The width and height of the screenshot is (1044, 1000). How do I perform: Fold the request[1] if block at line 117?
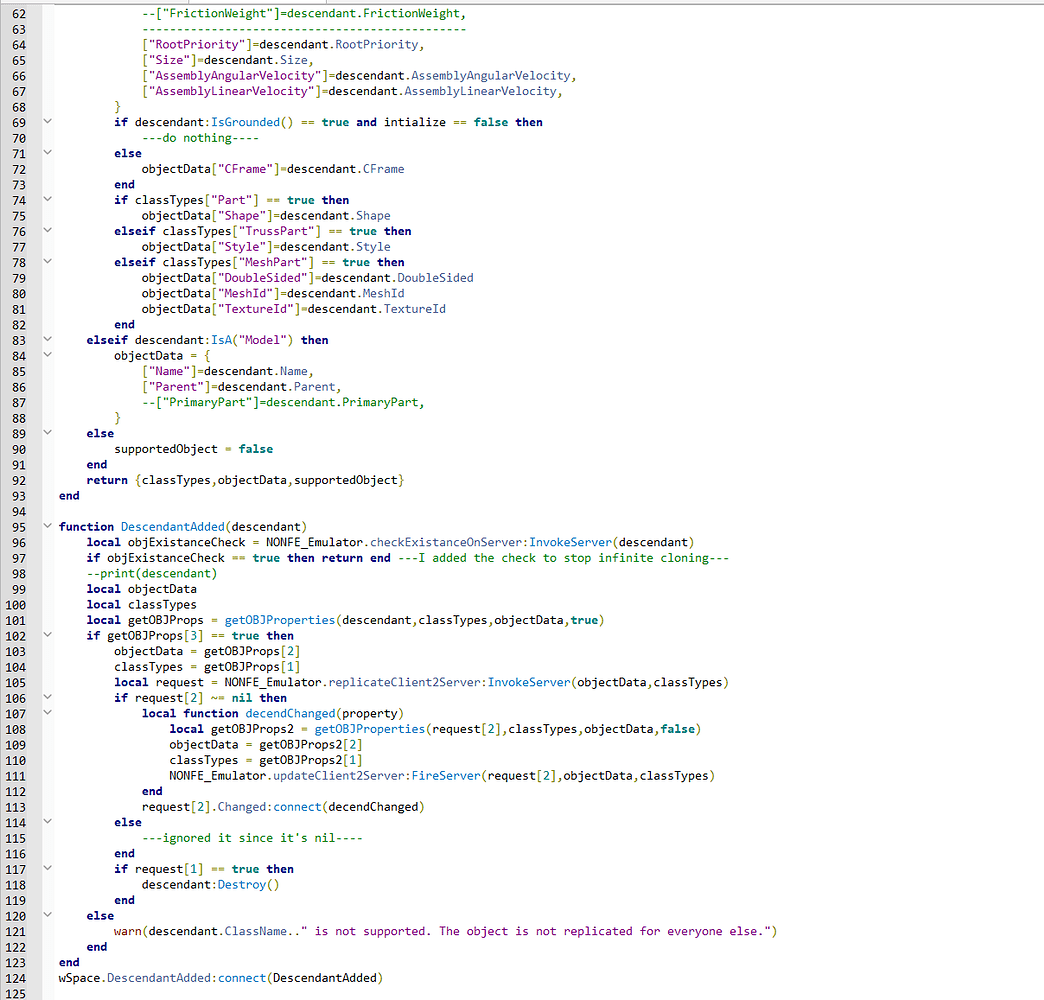point(47,868)
